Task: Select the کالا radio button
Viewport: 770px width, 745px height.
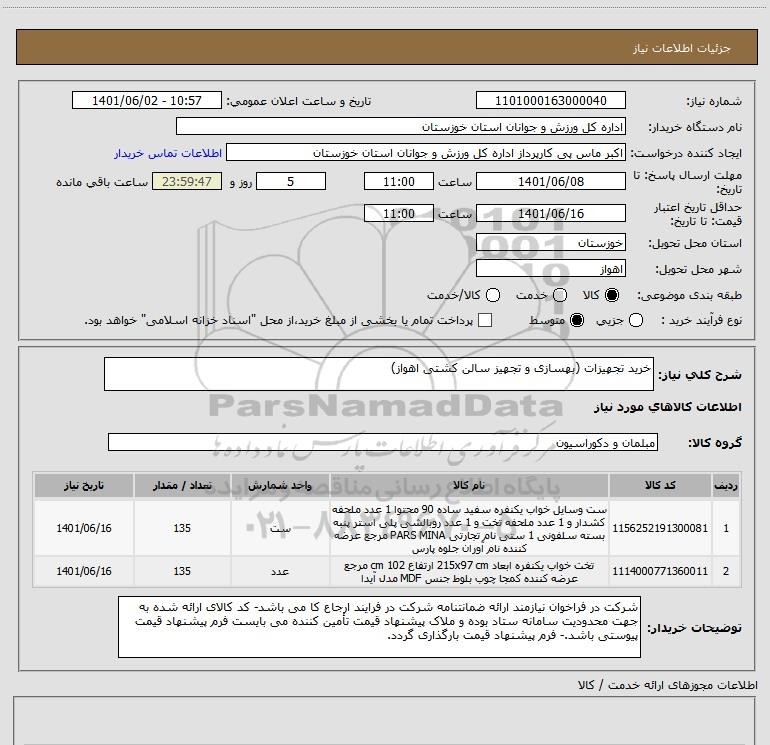Action: [612, 295]
